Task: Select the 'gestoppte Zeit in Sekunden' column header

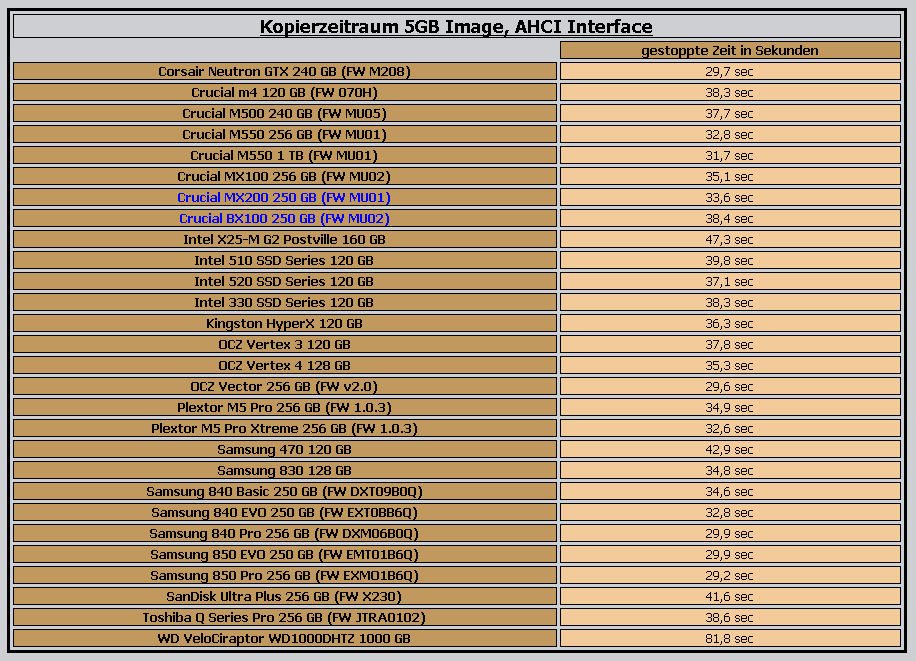Action: pyautogui.click(x=729, y=50)
